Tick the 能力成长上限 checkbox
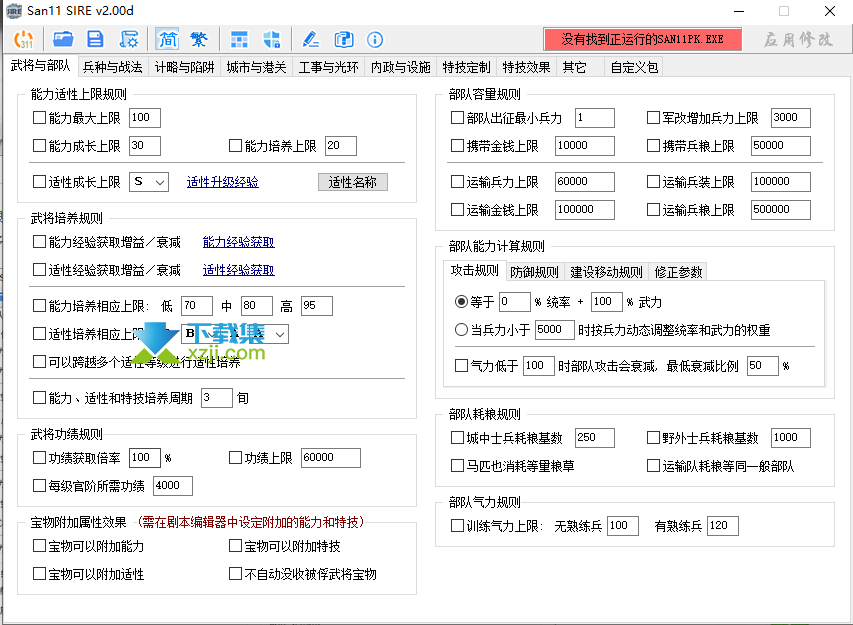 pos(39,145)
